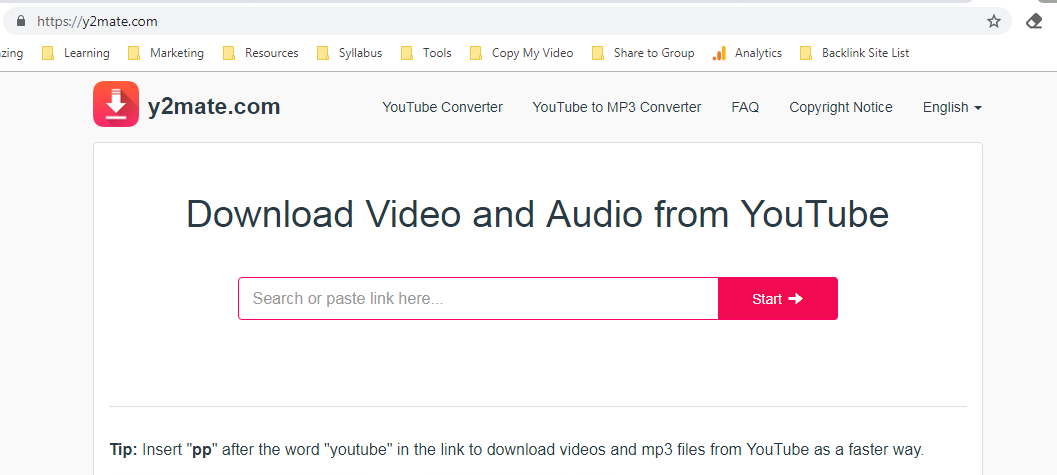Click the y2mate red download logo icon

(x=116, y=104)
